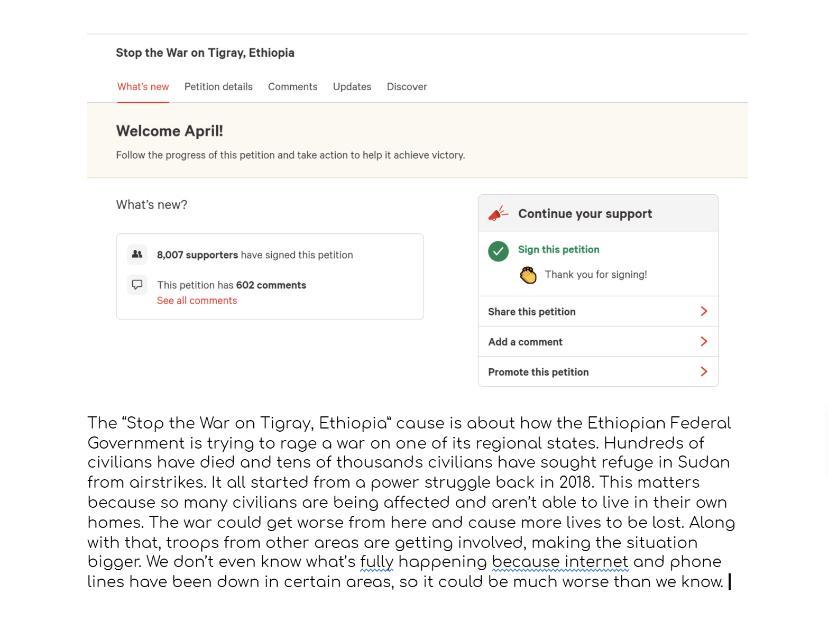
Task: Click the Continue your support heading
Action: pyautogui.click(x=585, y=214)
